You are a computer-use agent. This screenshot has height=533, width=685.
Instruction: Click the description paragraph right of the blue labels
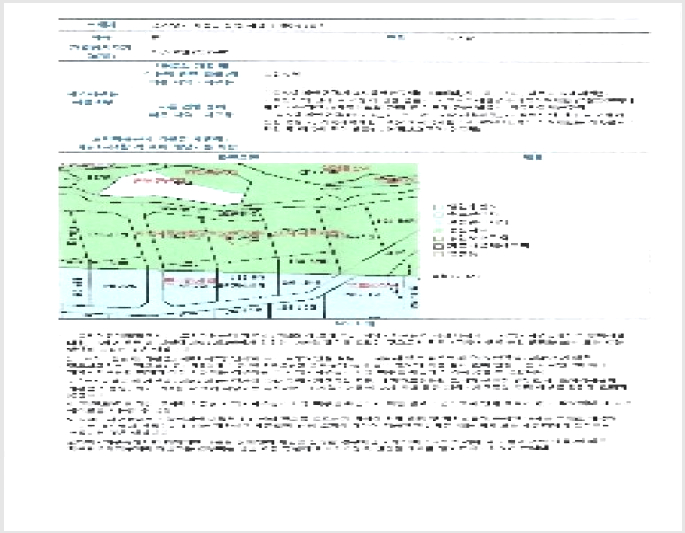tap(449, 111)
